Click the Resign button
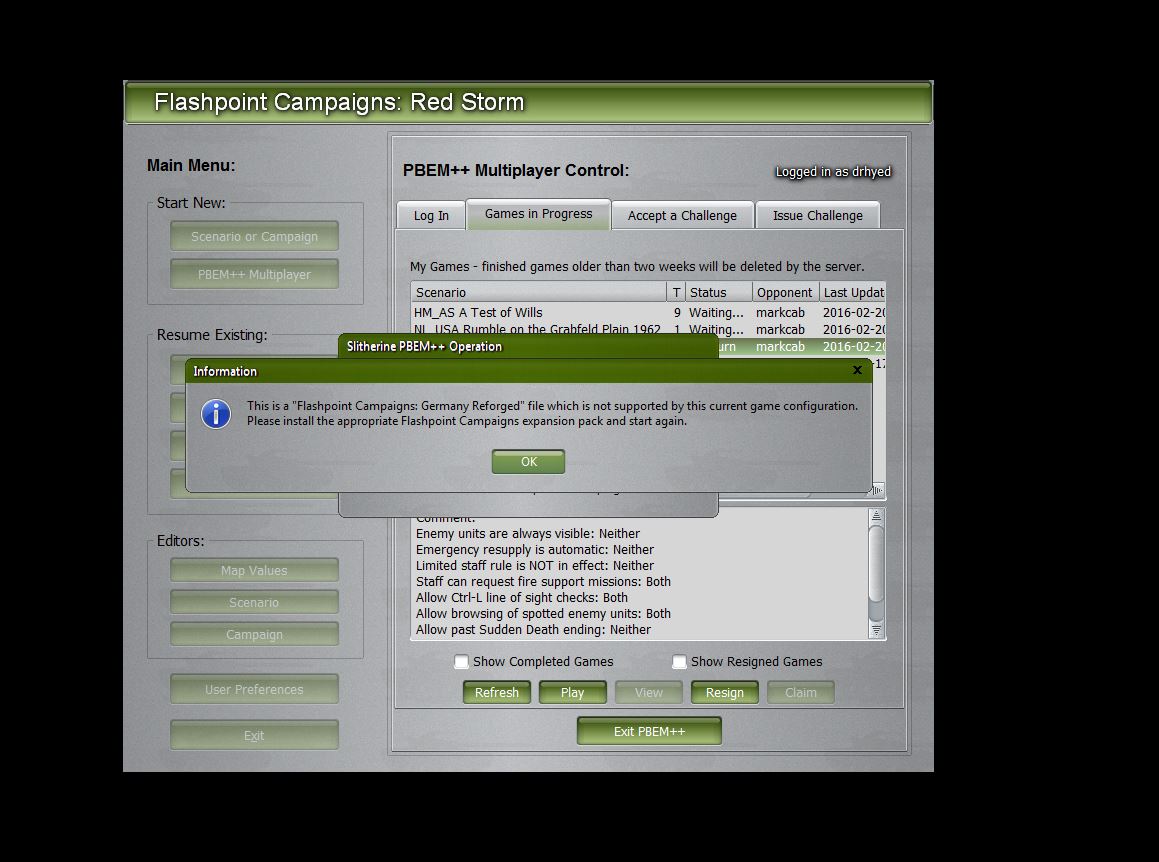Image resolution: width=1159 pixels, height=862 pixels. [724, 693]
